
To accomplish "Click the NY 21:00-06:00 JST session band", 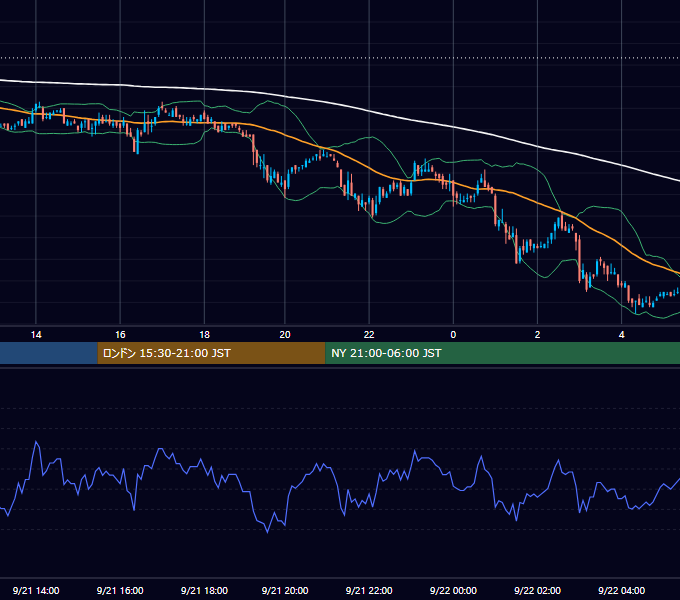I will coord(502,353).
